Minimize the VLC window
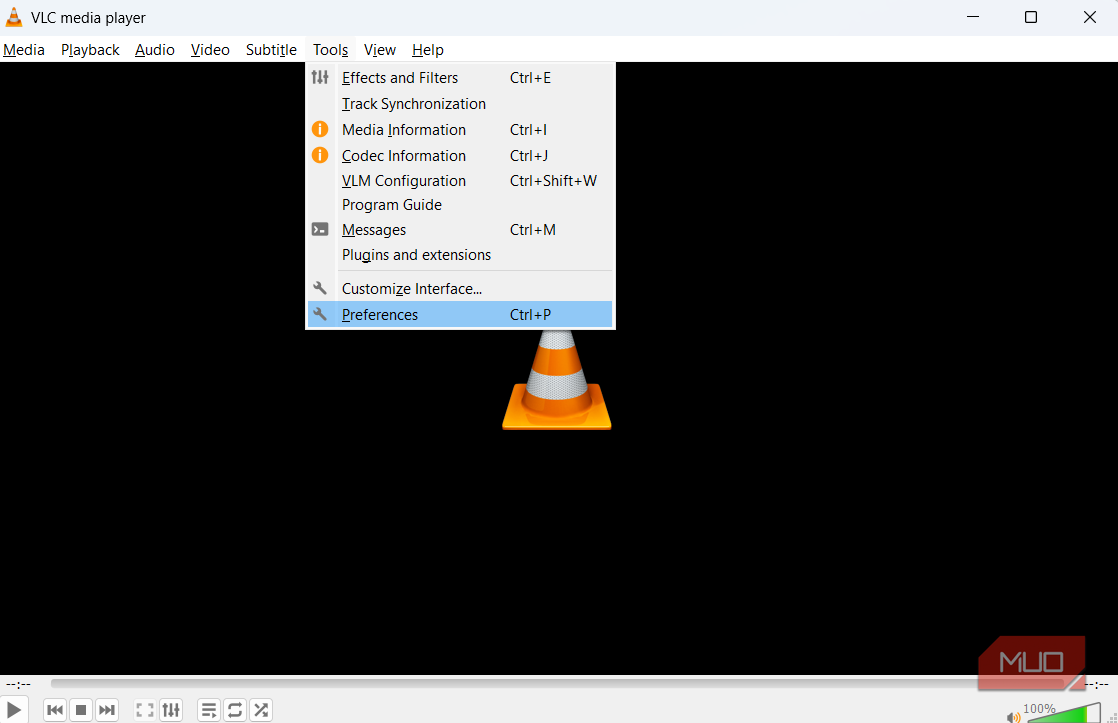The height and width of the screenshot is (723, 1118). tap(973, 17)
